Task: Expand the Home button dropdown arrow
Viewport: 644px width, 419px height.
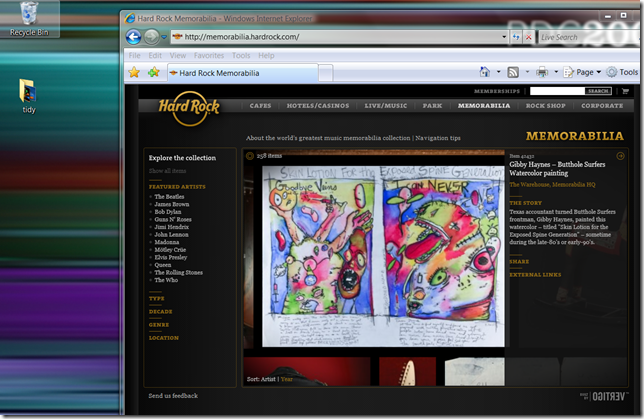Action: [499, 72]
